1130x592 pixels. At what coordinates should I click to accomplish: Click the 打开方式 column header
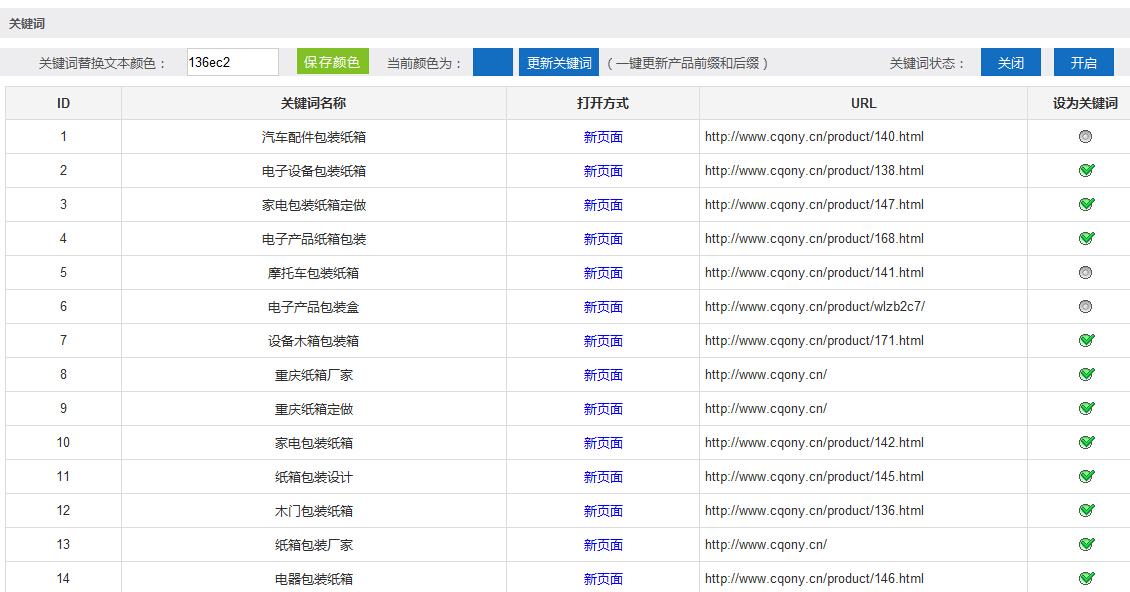click(603, 103)
